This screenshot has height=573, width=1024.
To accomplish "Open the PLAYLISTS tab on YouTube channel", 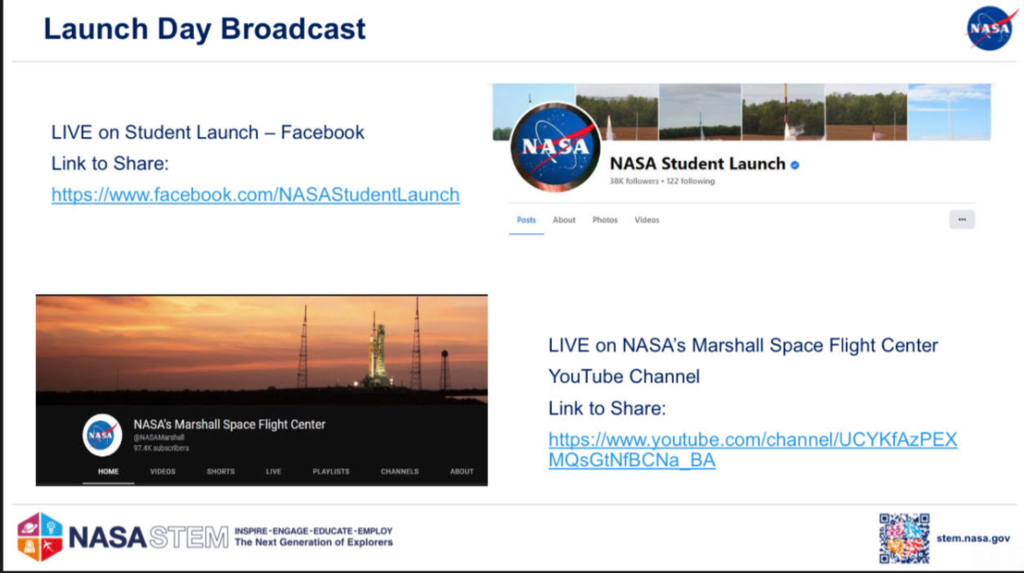I will pyautogui.click(x=331, y=471).
